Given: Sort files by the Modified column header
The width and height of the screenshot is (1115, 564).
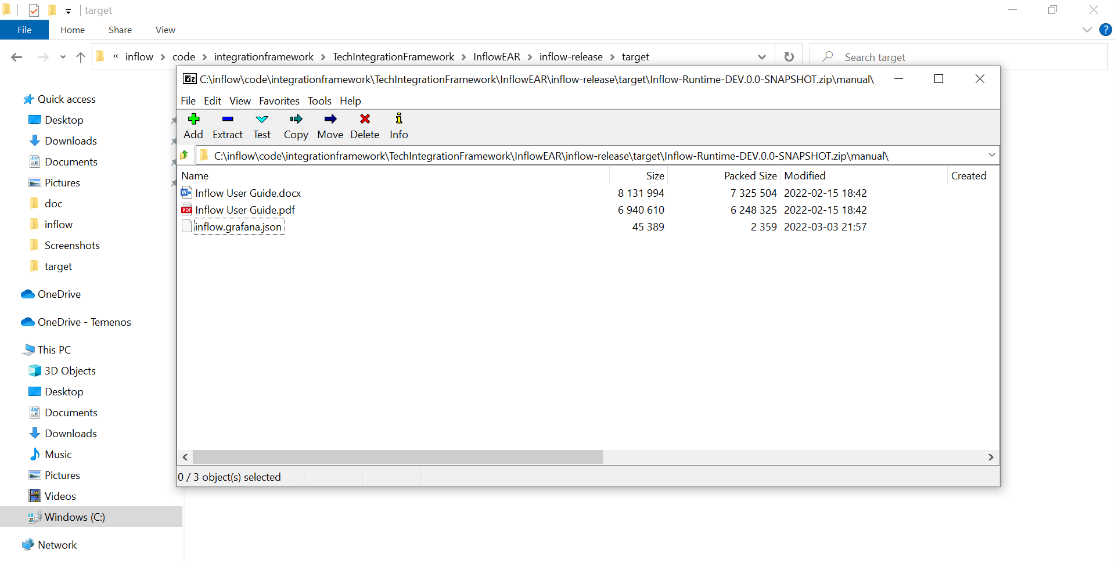Looking at the screenshot, I should pos(805,176).
